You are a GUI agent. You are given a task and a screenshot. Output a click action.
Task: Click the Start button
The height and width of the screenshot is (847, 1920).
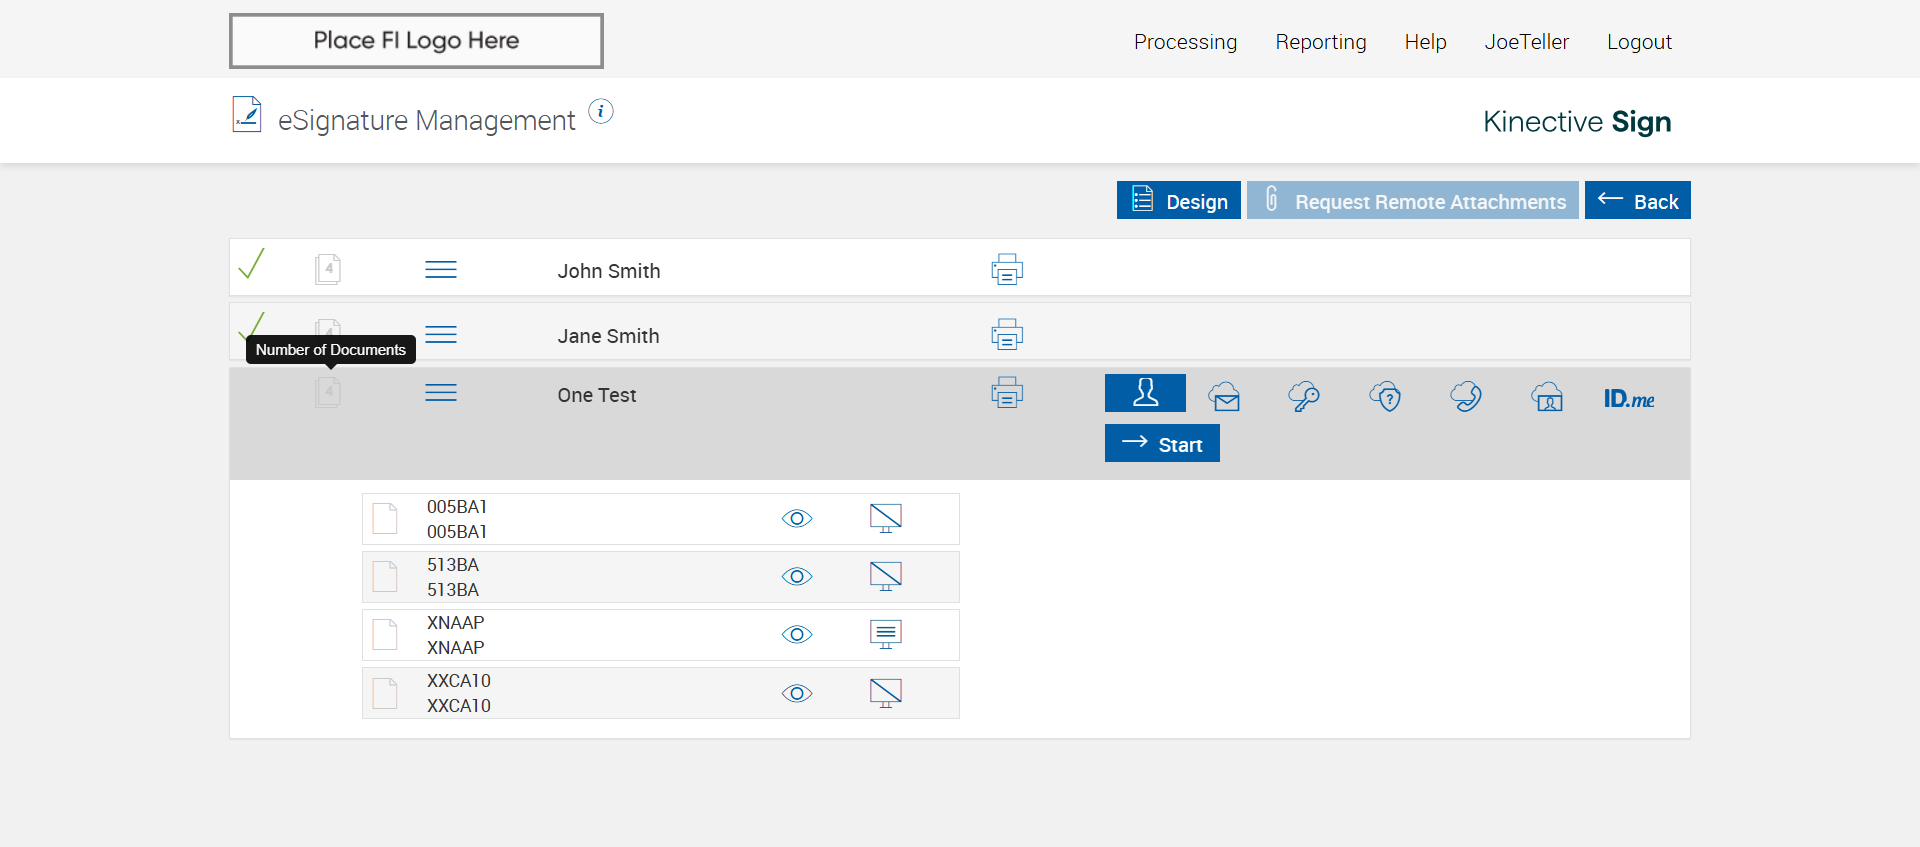coord(1162,444)
